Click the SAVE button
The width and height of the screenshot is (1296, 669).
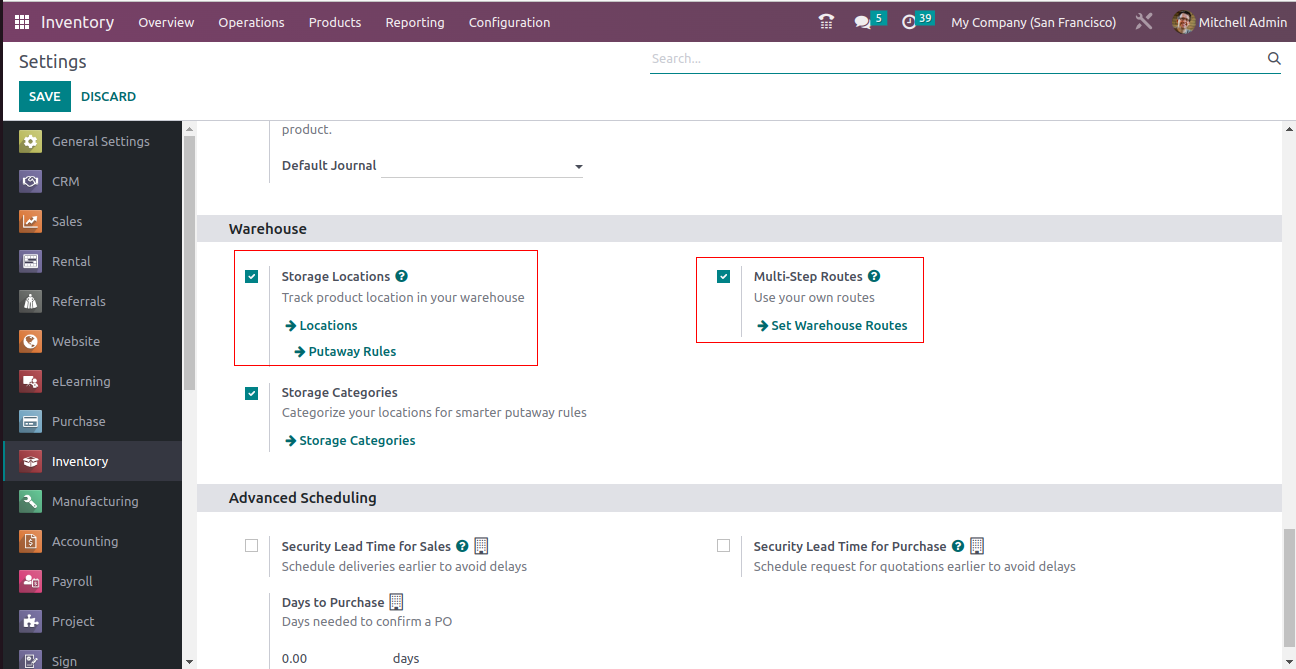pyautogui.click(x=45, y=97)
